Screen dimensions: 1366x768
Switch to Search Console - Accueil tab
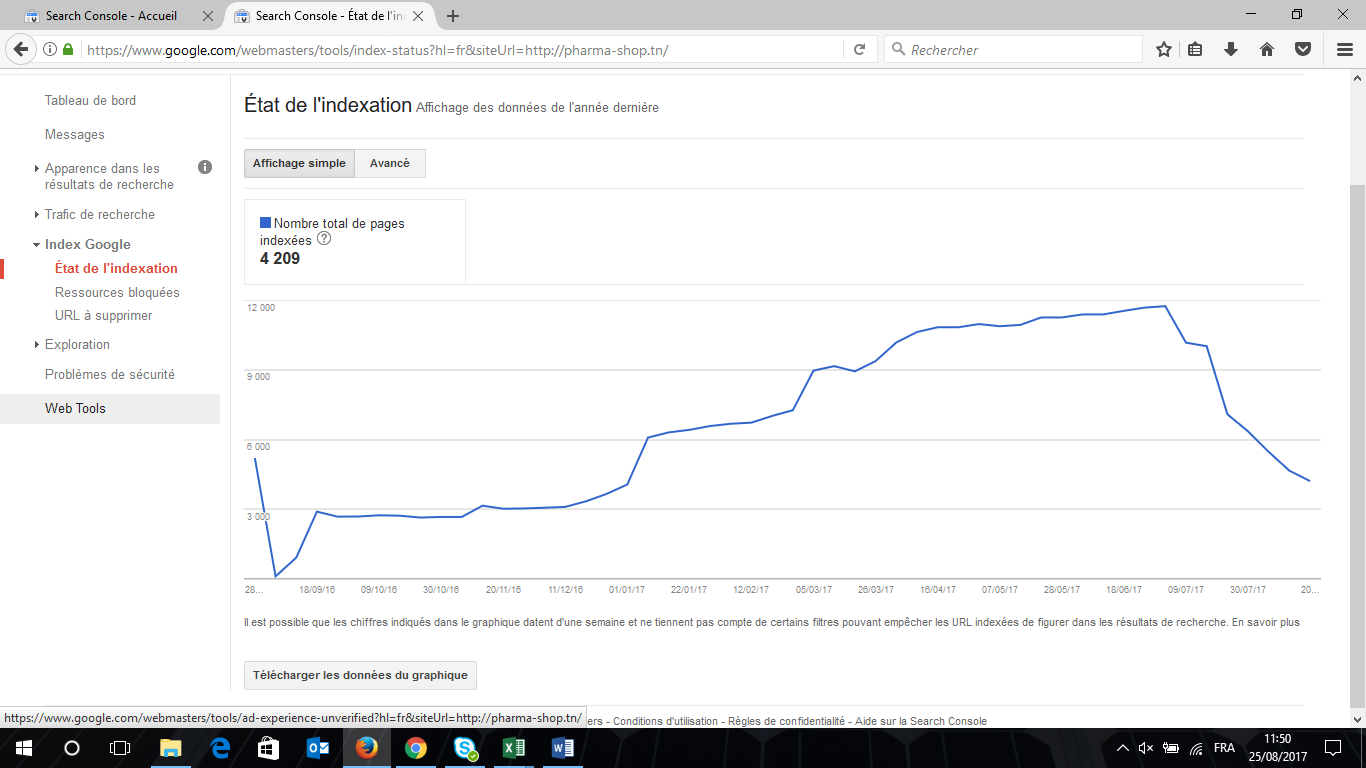point(111,16)
